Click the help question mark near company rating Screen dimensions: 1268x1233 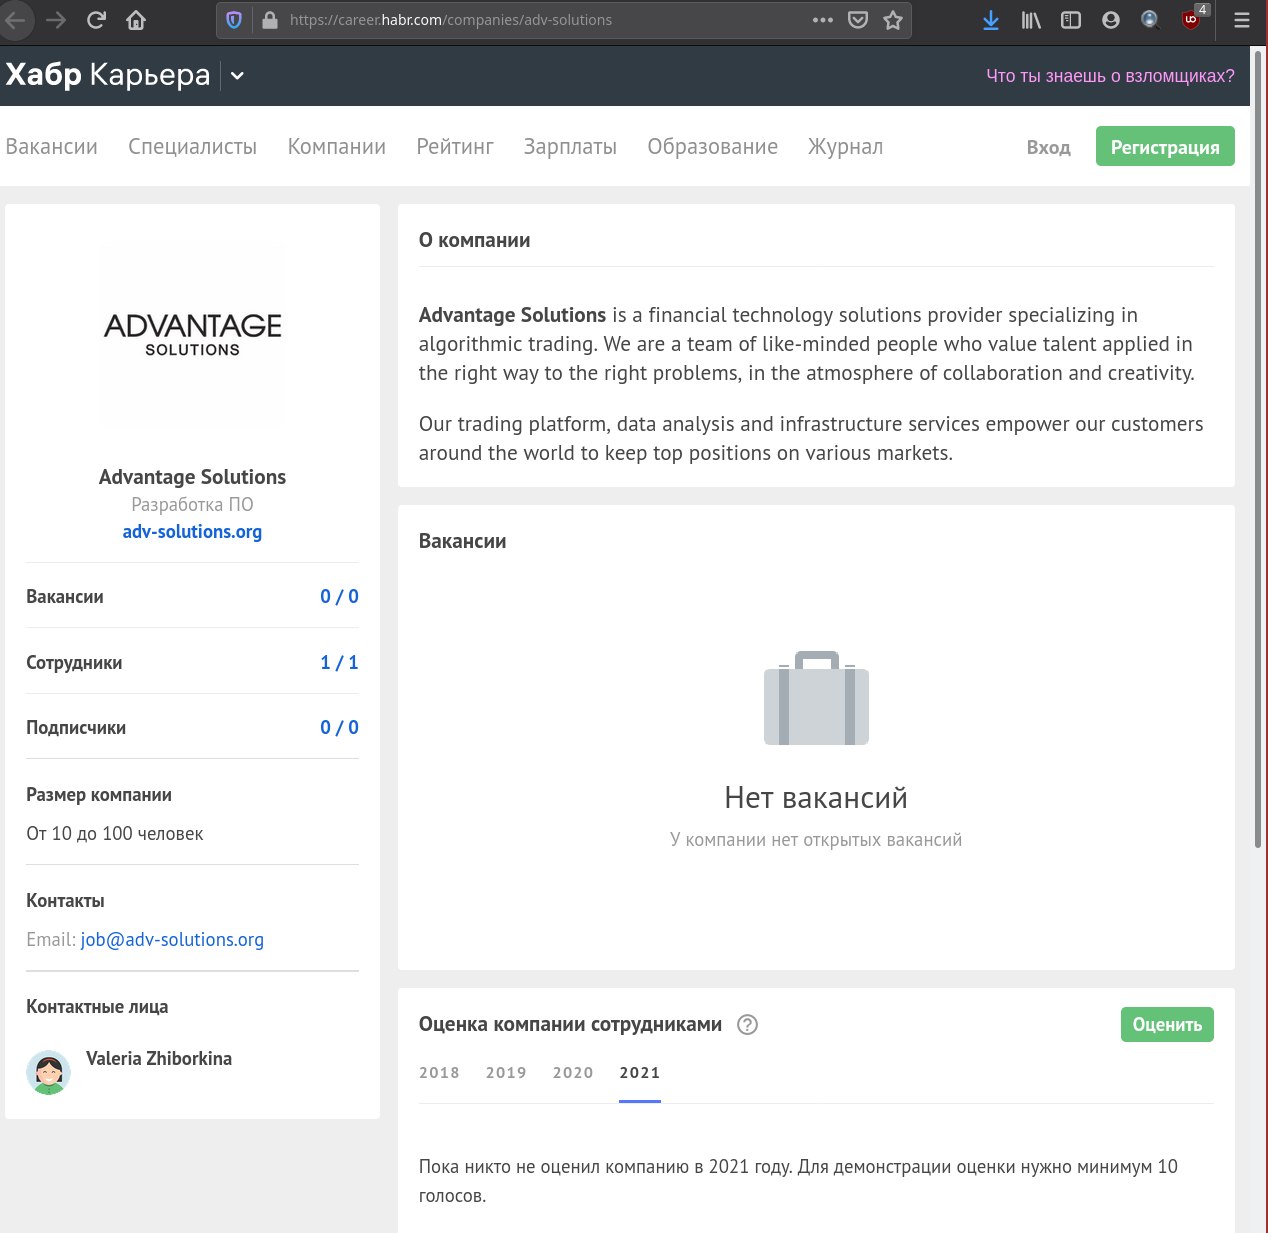(747, 1025)
